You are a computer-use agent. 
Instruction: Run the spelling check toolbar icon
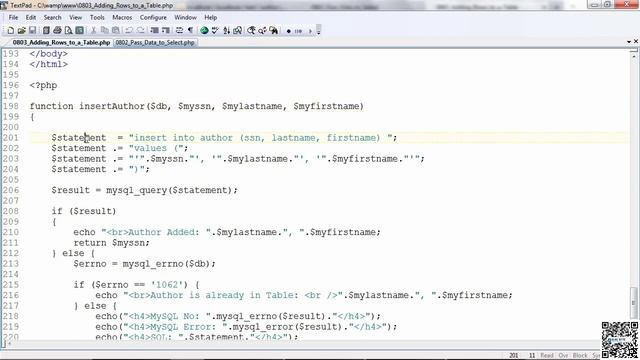pyautogui.click(x=215, y=31)
